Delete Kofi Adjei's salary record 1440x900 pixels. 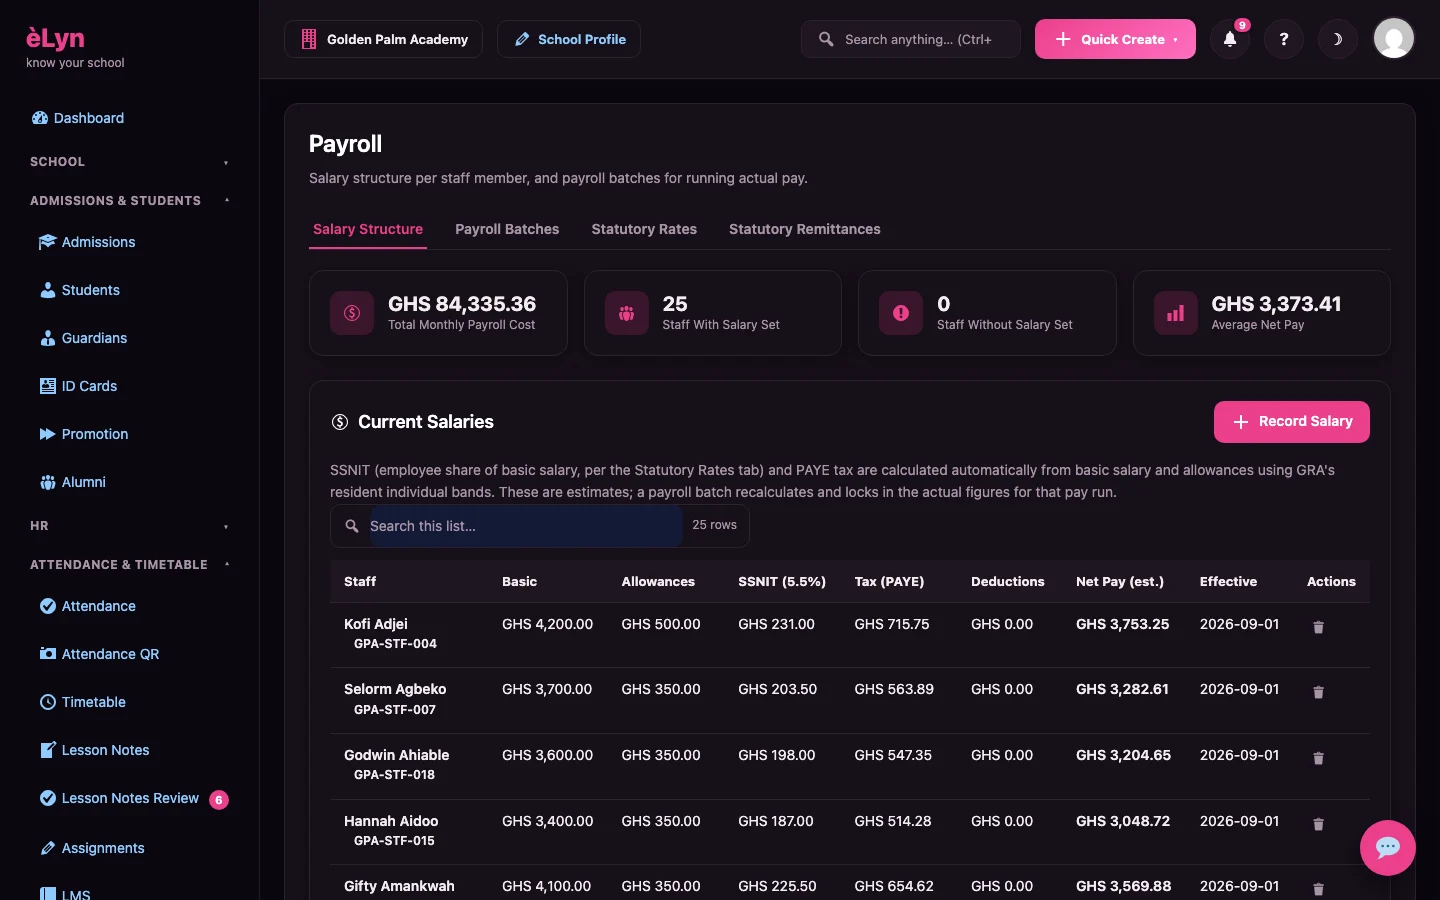1318,627
